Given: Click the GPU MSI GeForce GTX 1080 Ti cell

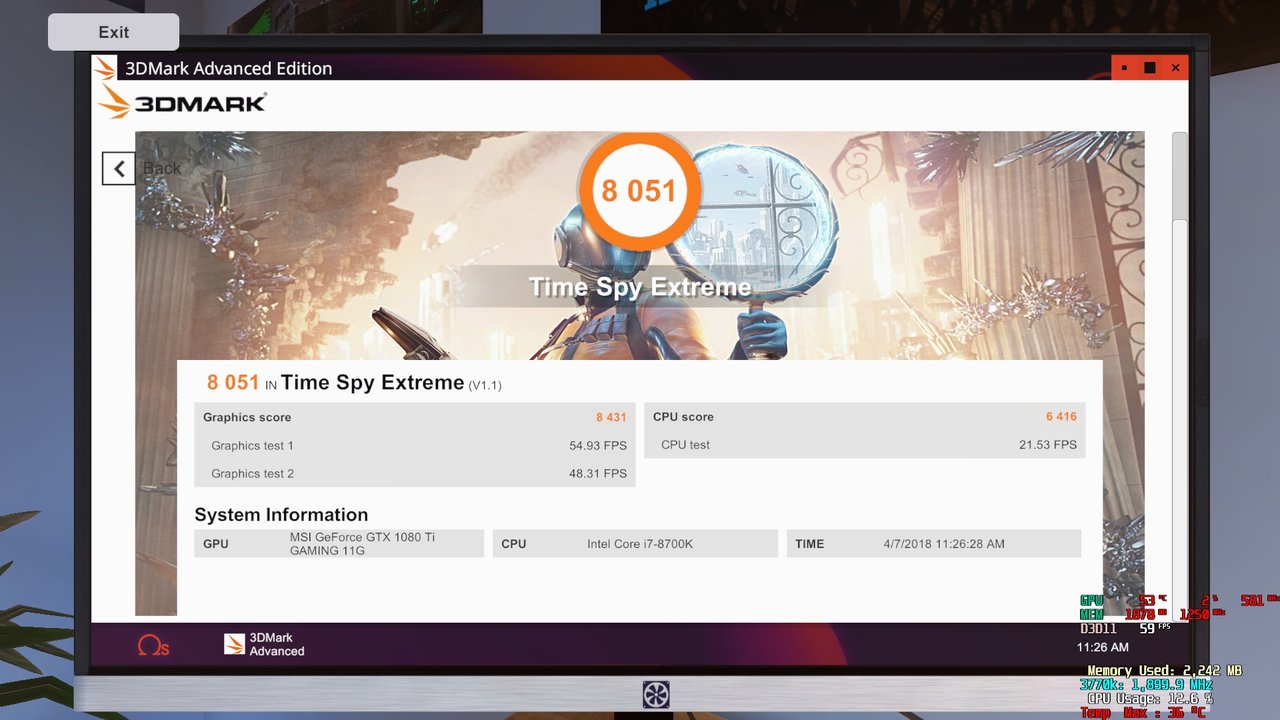Looking at the screenshot, I should click(339, 544).
